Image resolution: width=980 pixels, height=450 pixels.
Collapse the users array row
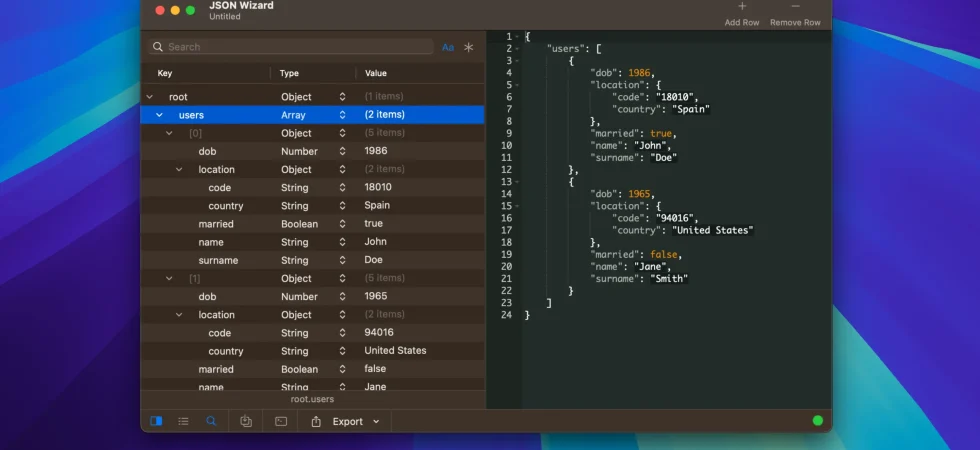point(159,115)
